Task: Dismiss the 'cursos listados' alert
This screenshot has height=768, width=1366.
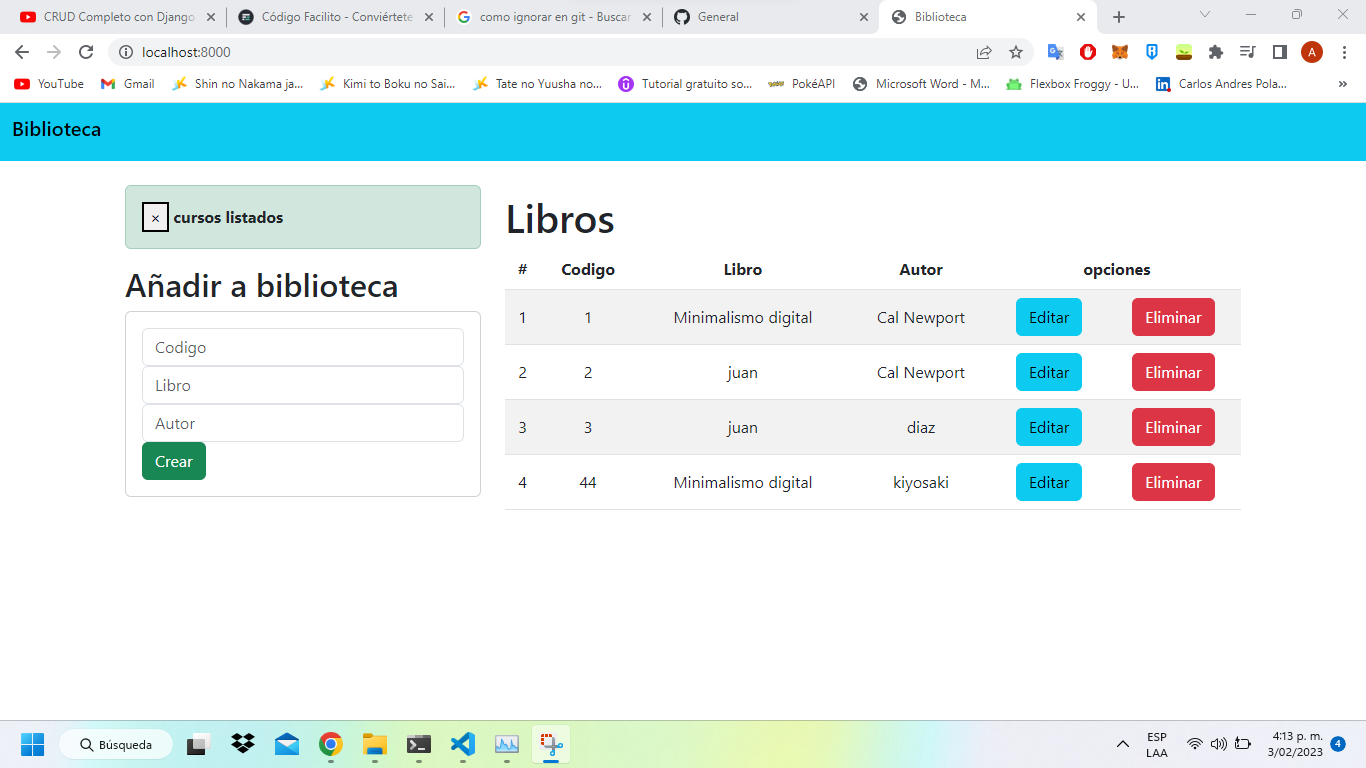Action: pyautogui.click(x=155, y=217)
